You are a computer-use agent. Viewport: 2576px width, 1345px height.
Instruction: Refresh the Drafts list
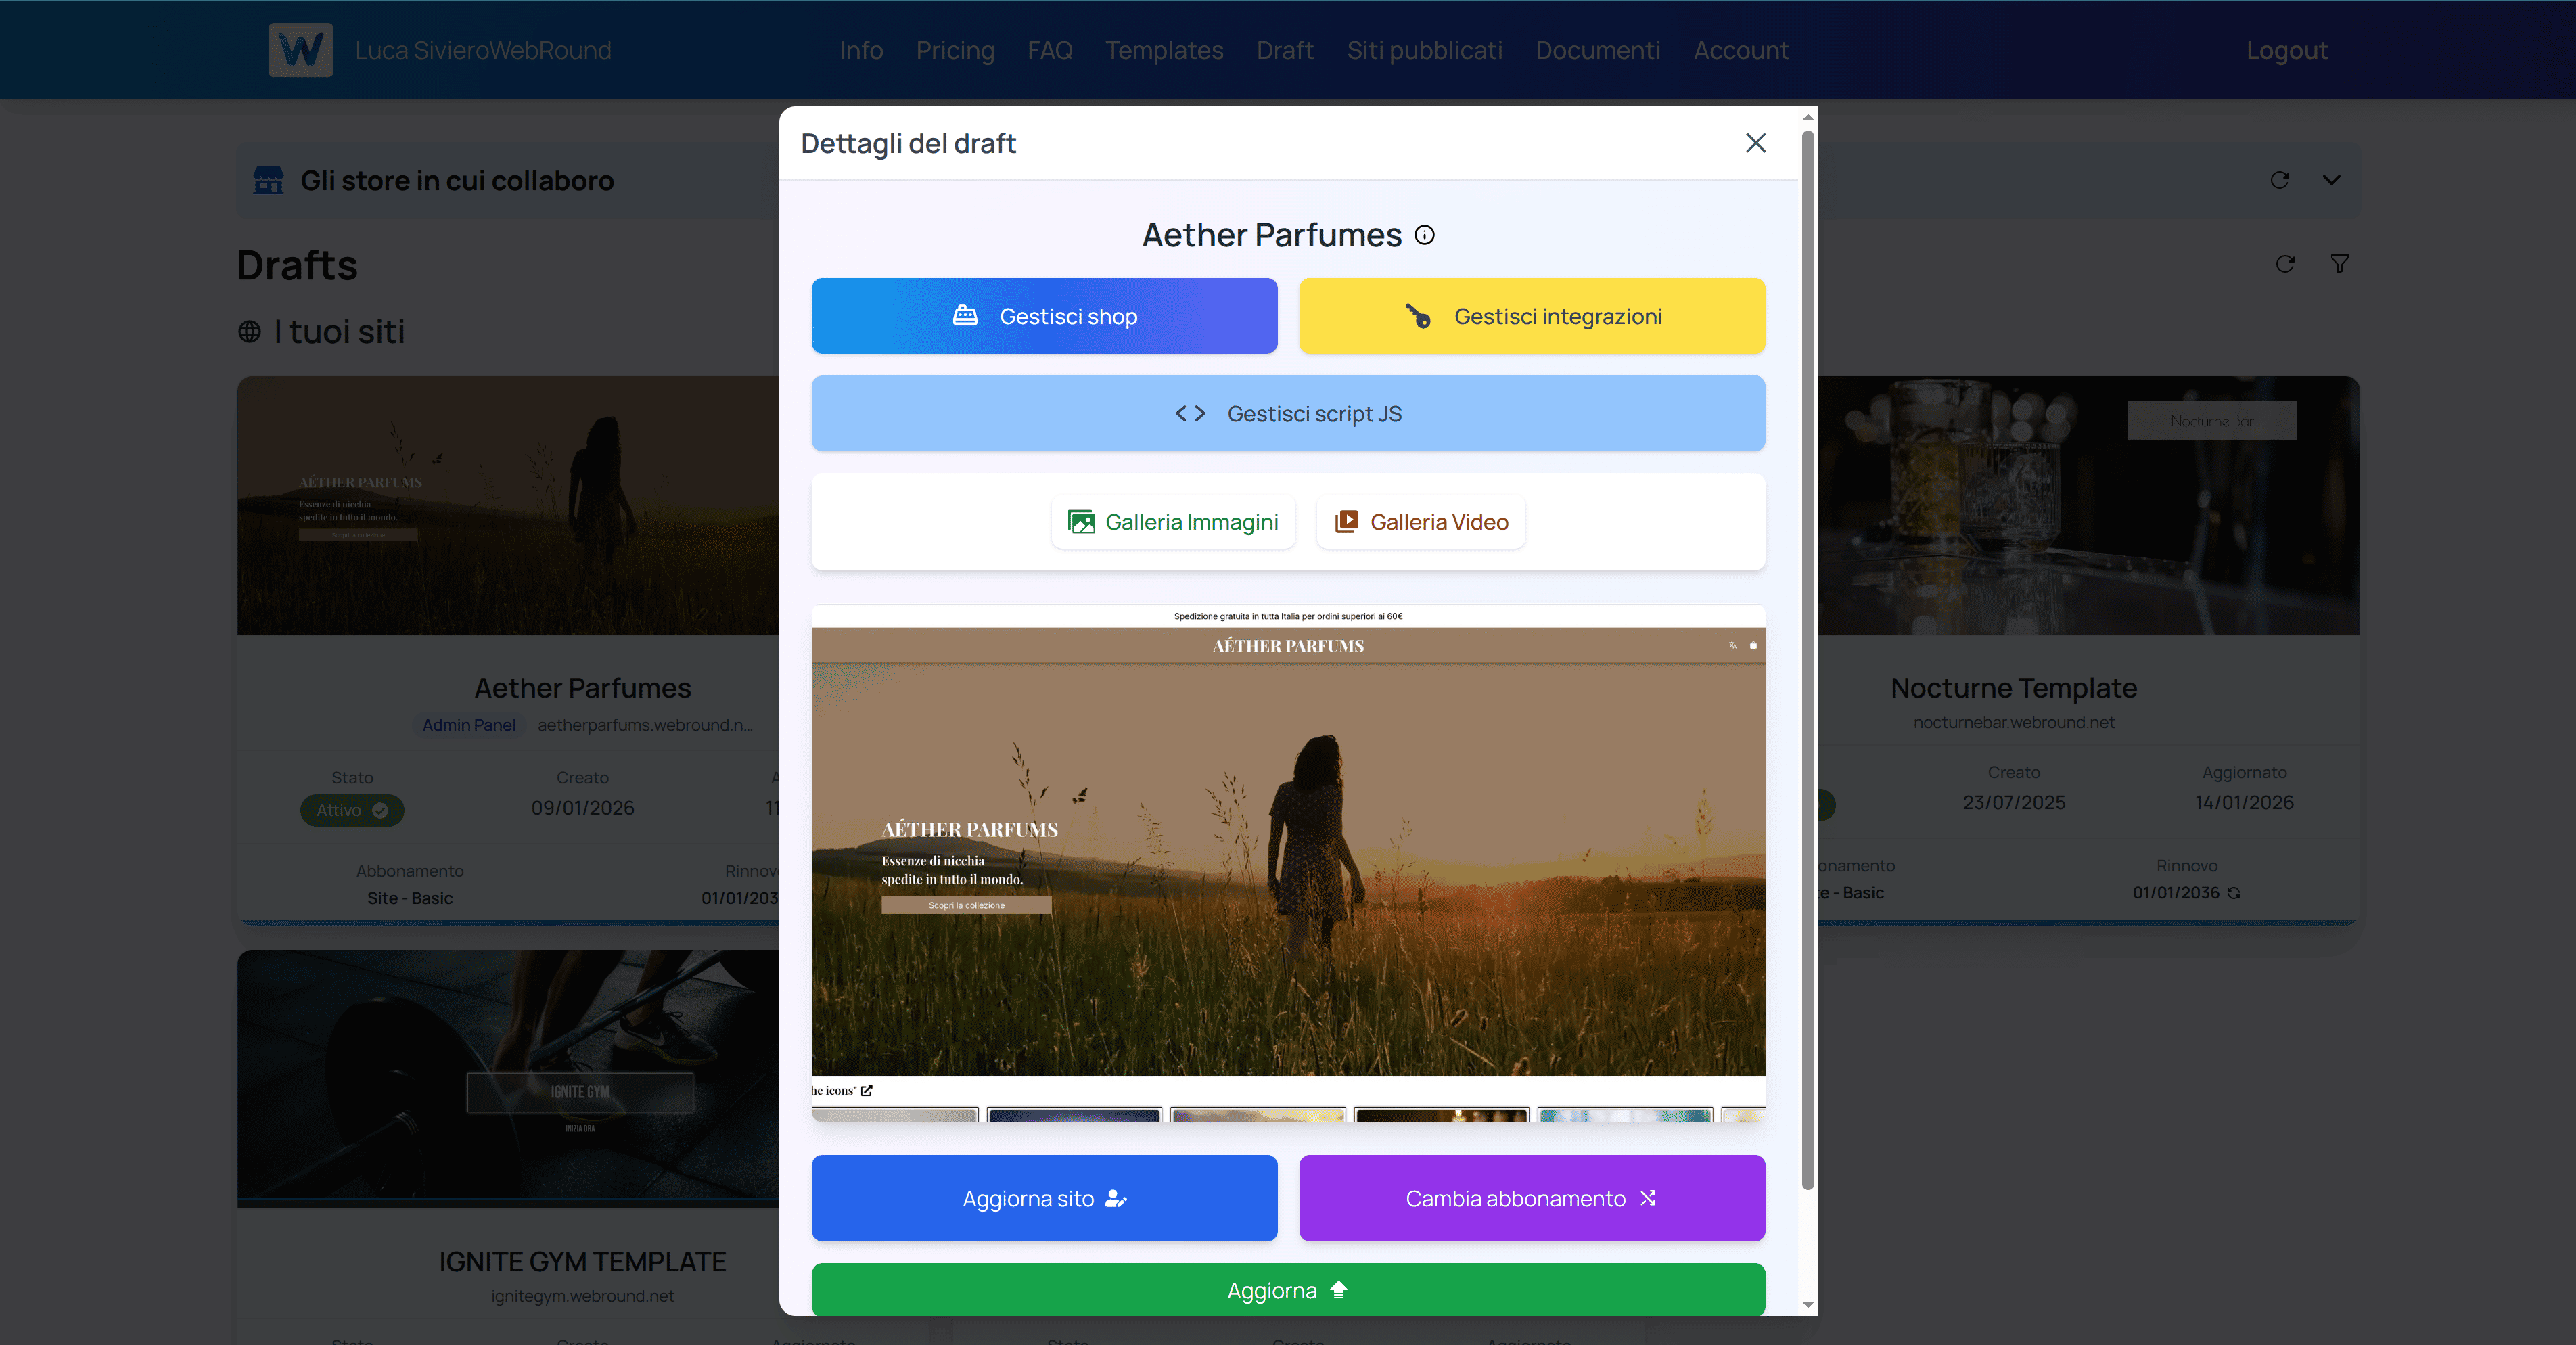pyautogui.click(x=2285, y=264)
